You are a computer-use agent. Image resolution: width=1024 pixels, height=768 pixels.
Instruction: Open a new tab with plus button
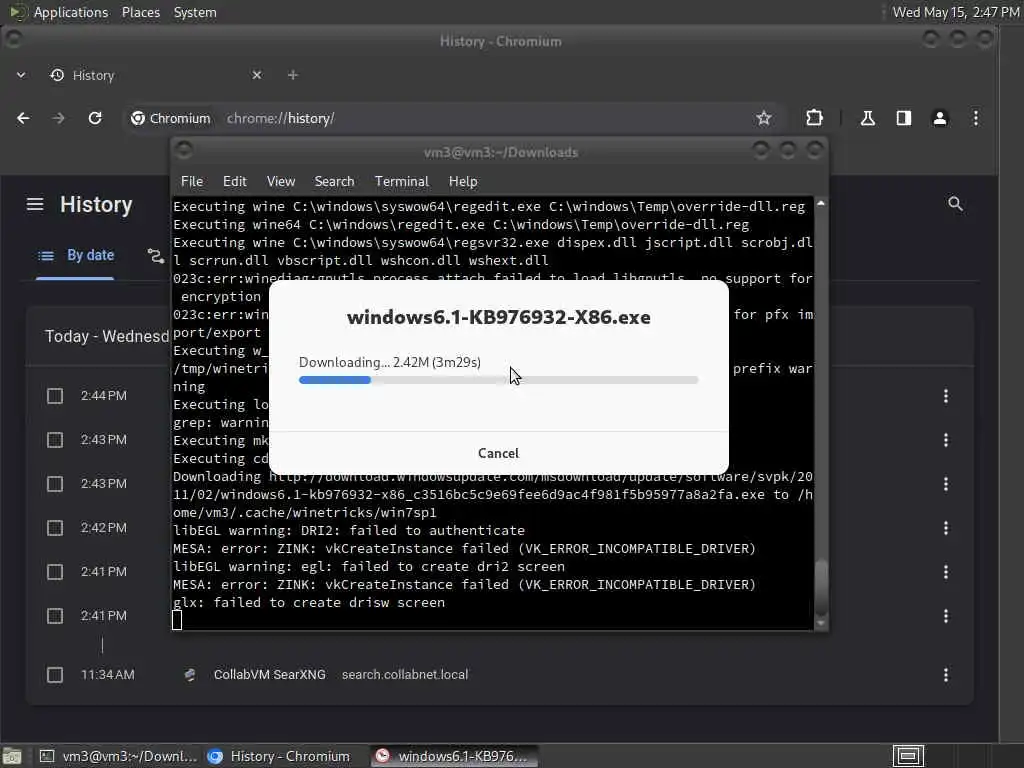click(x=293, y=75)
